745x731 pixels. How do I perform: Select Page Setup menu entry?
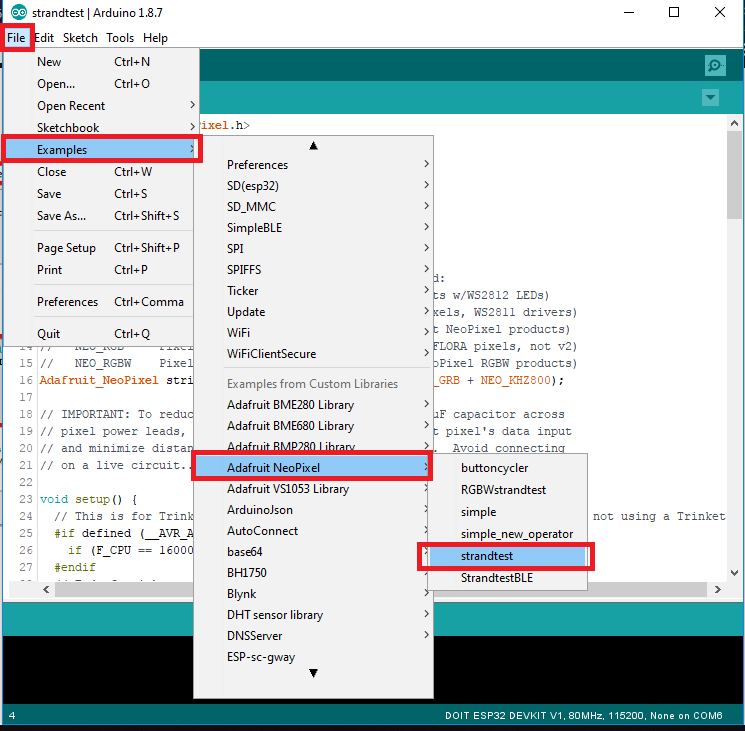click(x=98, y=247)
